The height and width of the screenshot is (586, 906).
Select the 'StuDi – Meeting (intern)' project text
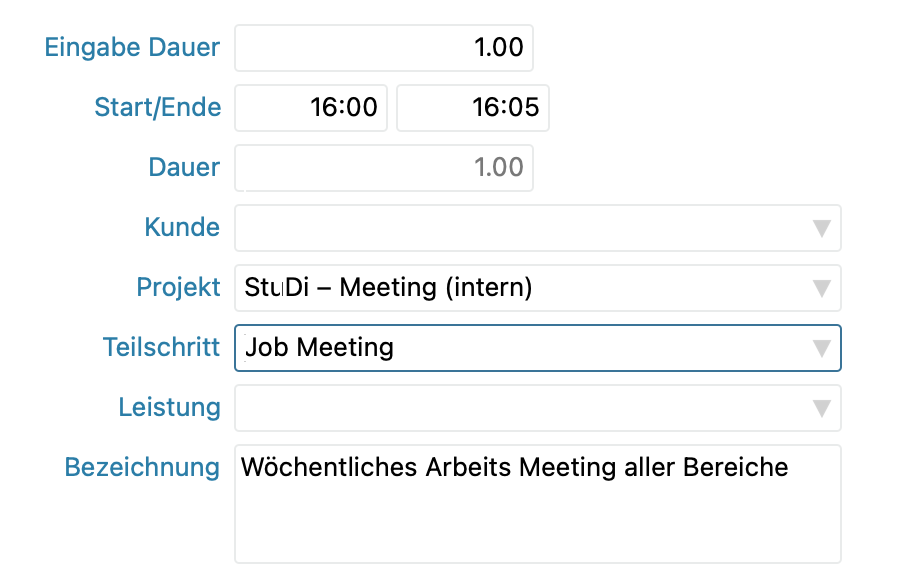(388, 288)
